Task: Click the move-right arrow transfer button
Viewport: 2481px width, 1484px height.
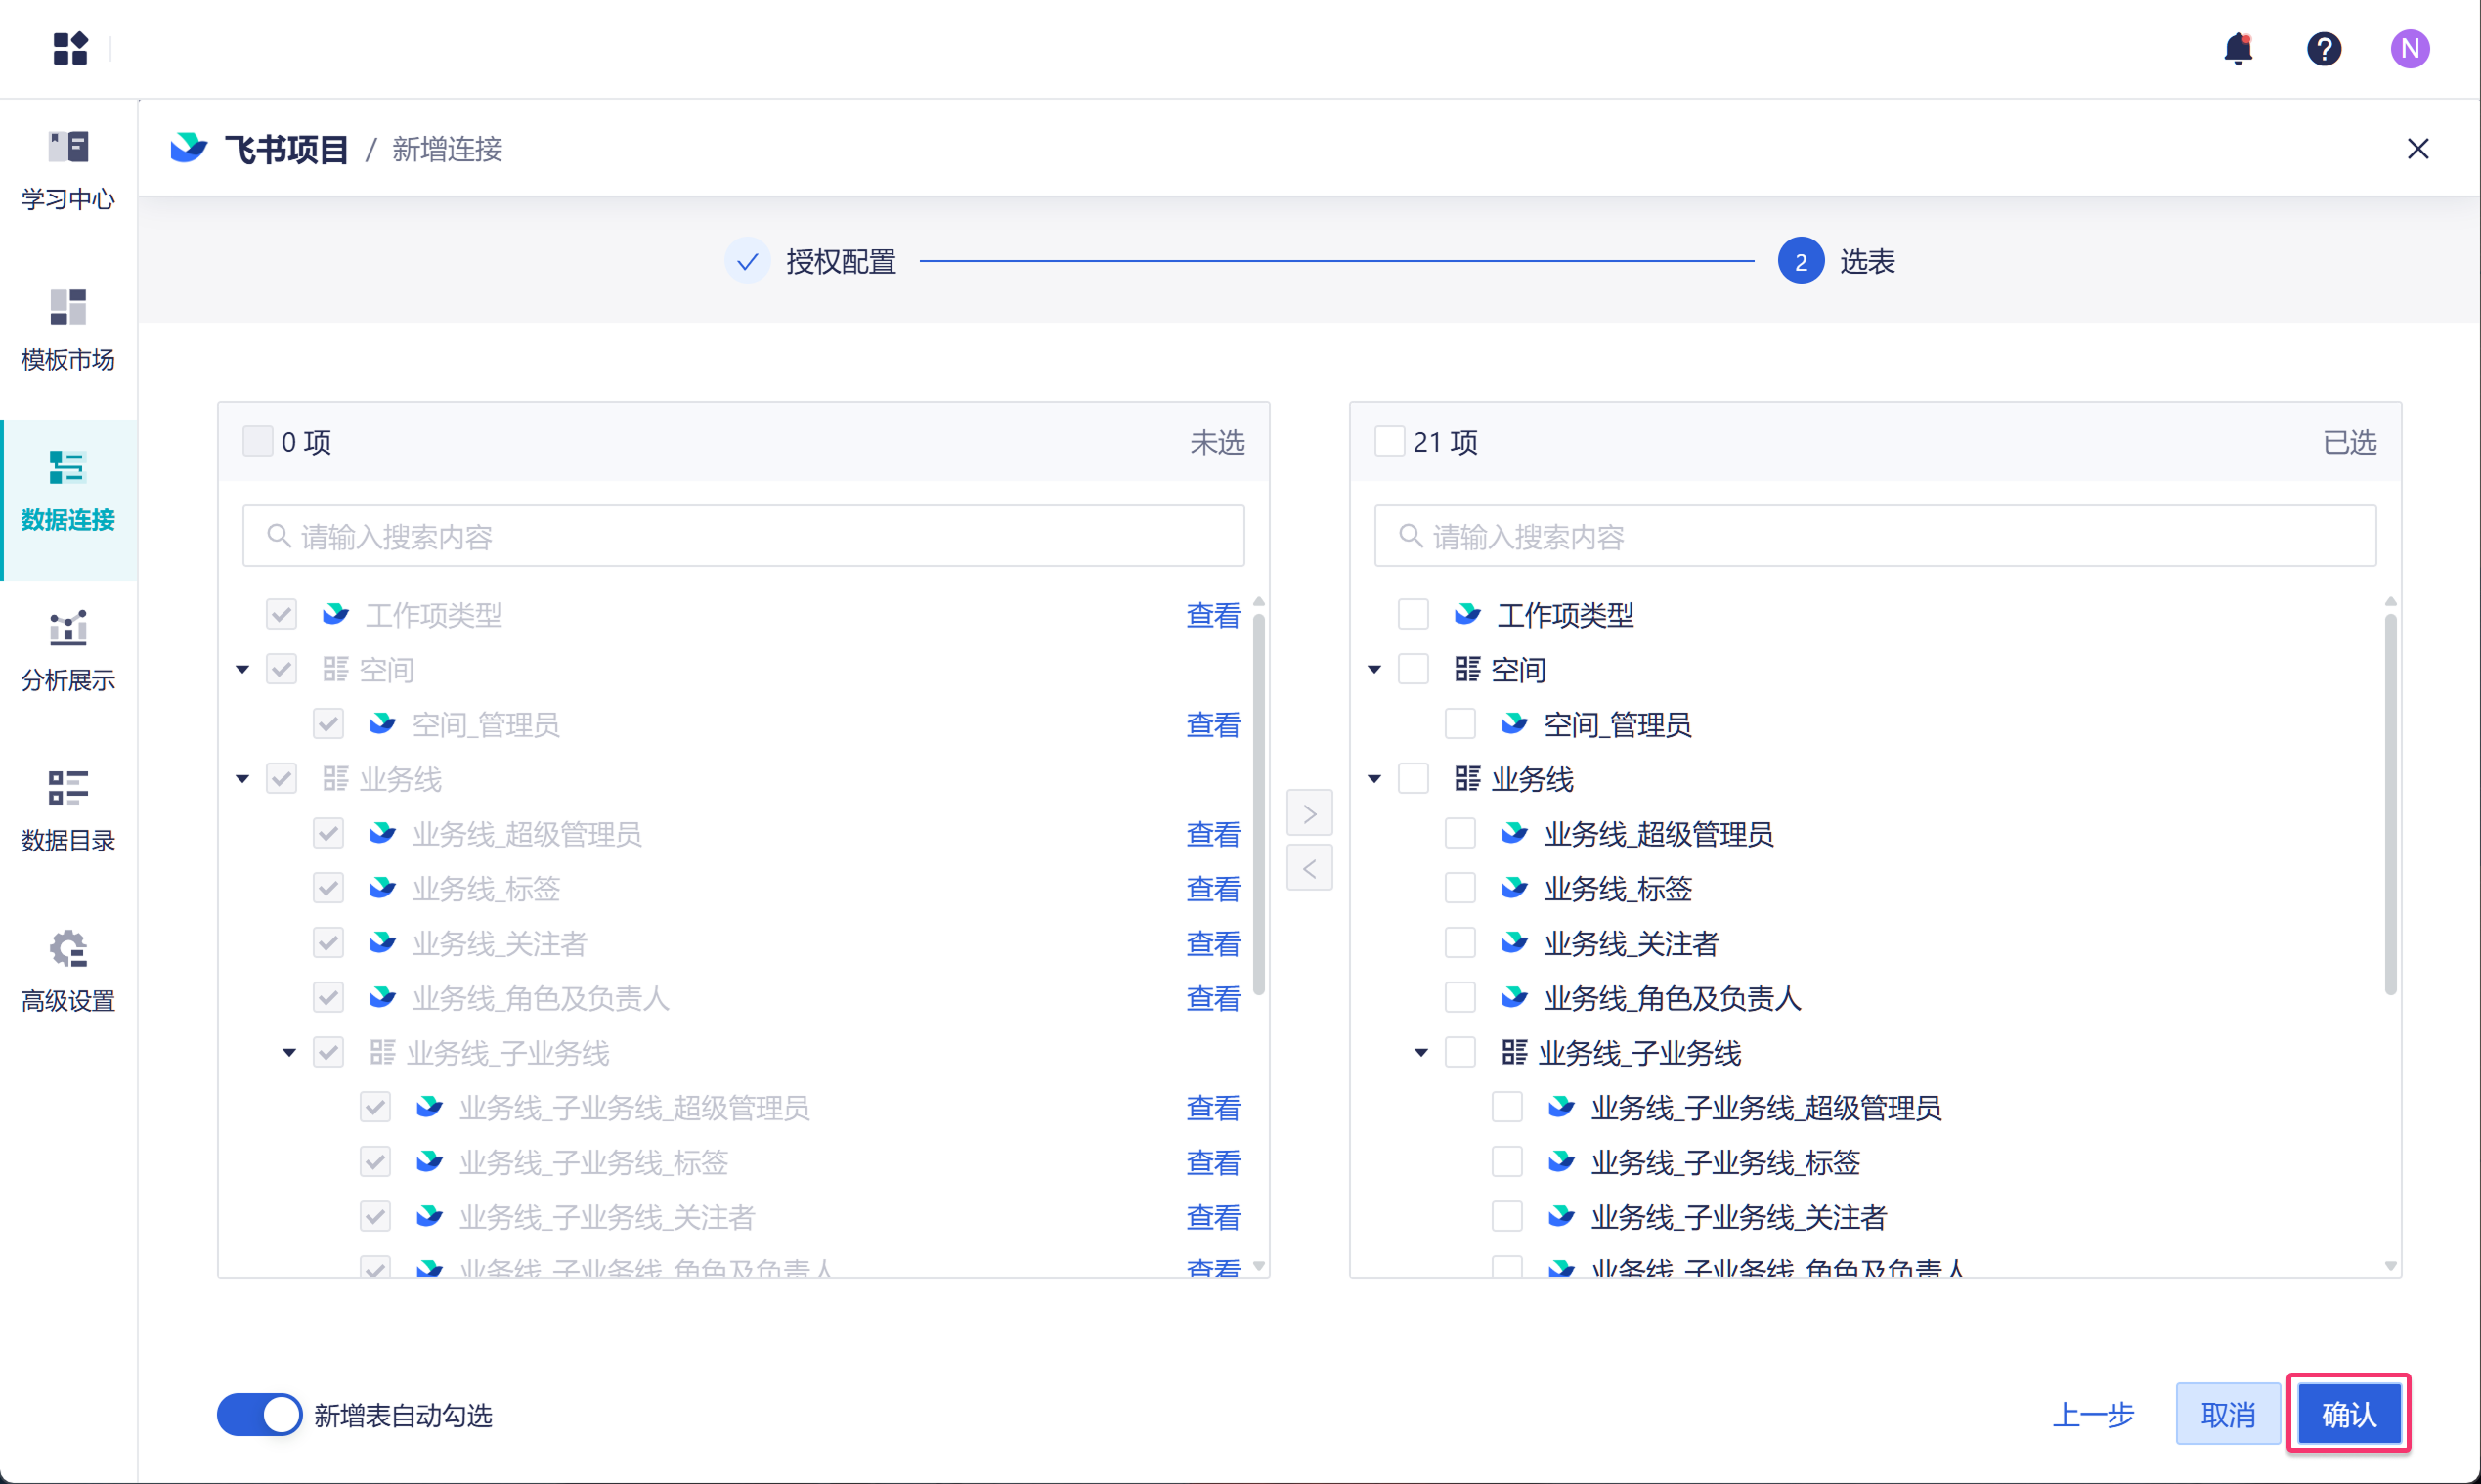Action: tap(1309, 813)
